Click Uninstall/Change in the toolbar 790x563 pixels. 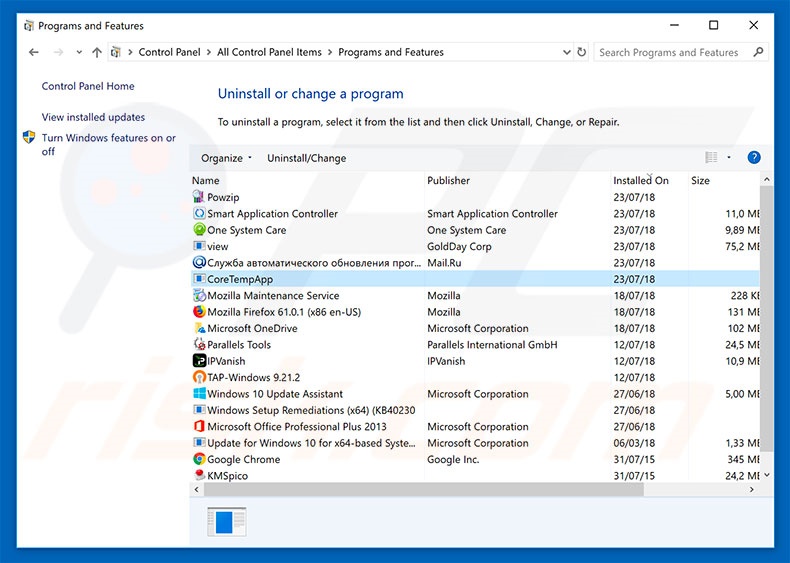[x=306, y=158]
